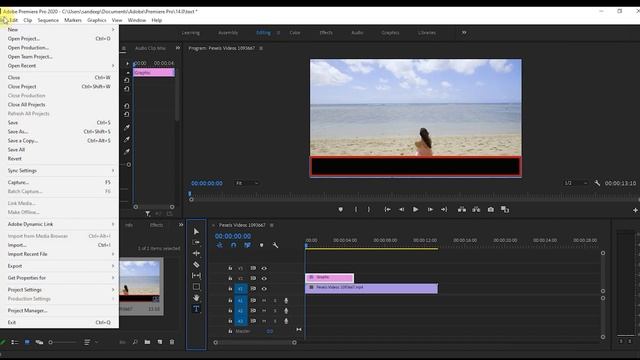Switch Project panel to icon view
The height and width of the screenshot is (360, 640).
pyautogui.click(x=27, y=342)
